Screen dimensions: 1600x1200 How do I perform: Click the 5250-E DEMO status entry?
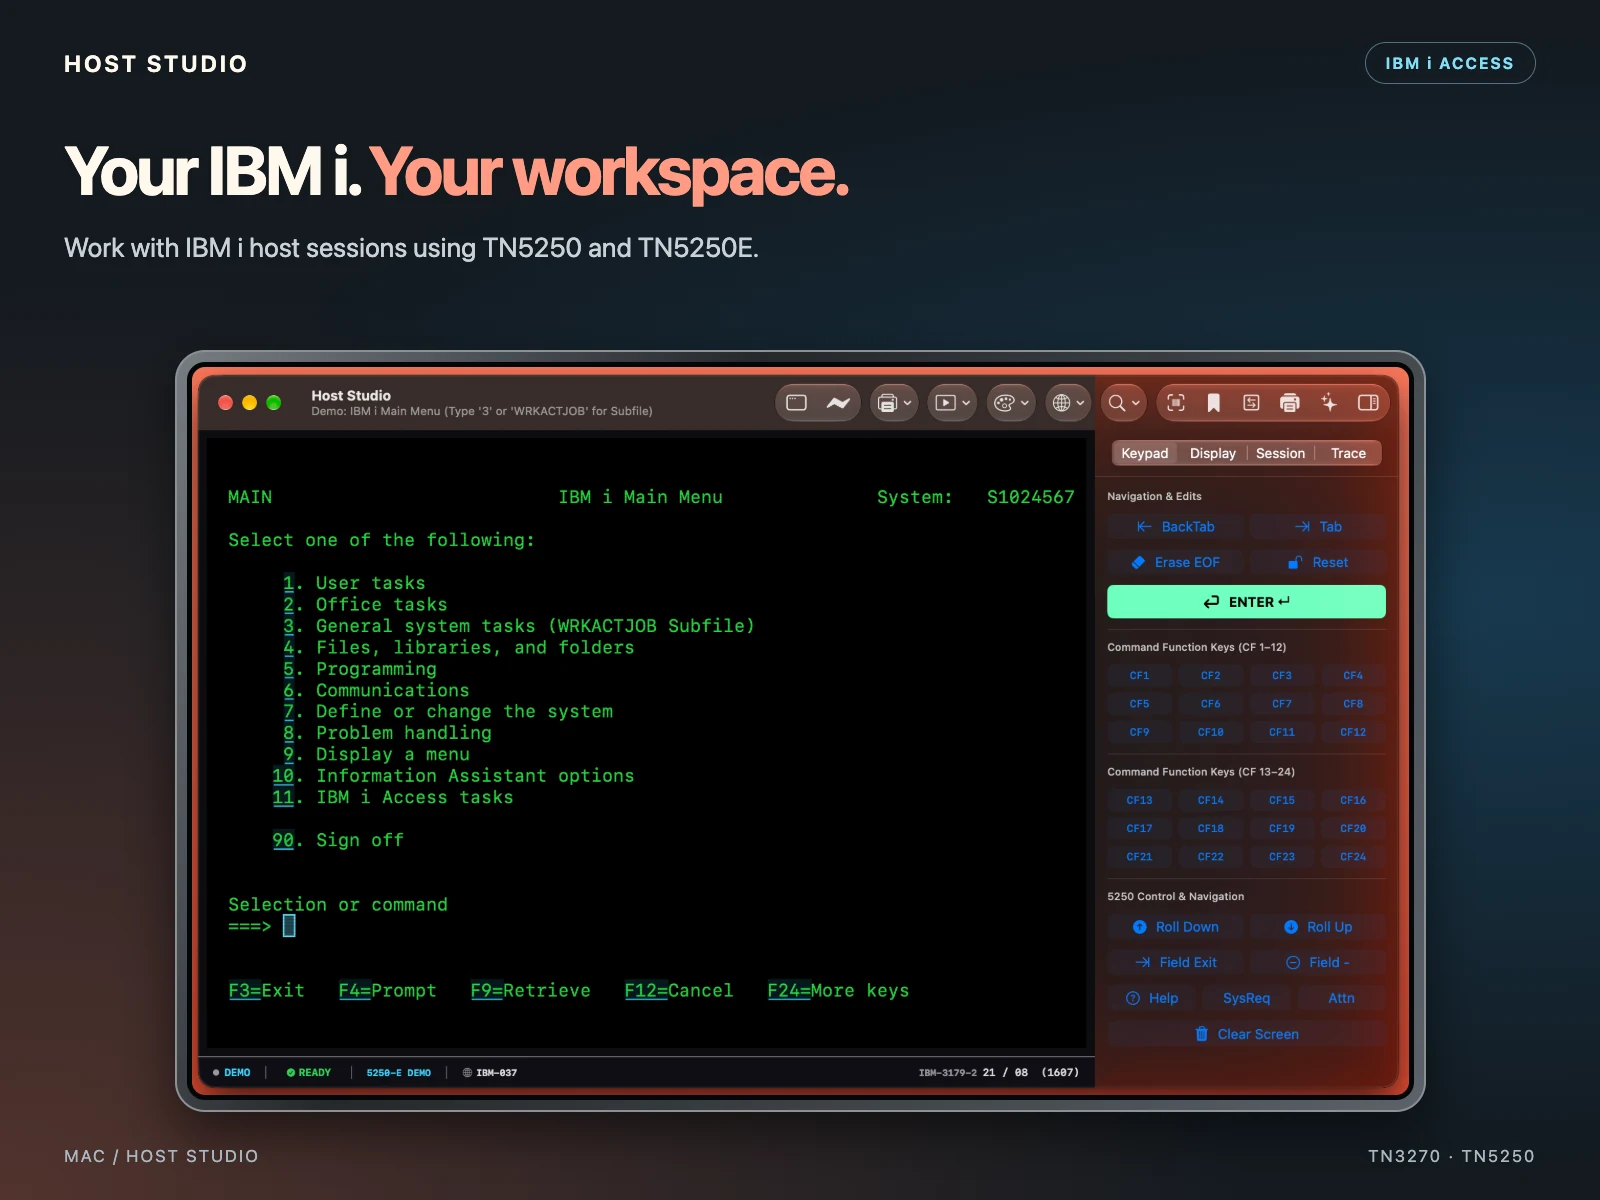click(398, 1073)
